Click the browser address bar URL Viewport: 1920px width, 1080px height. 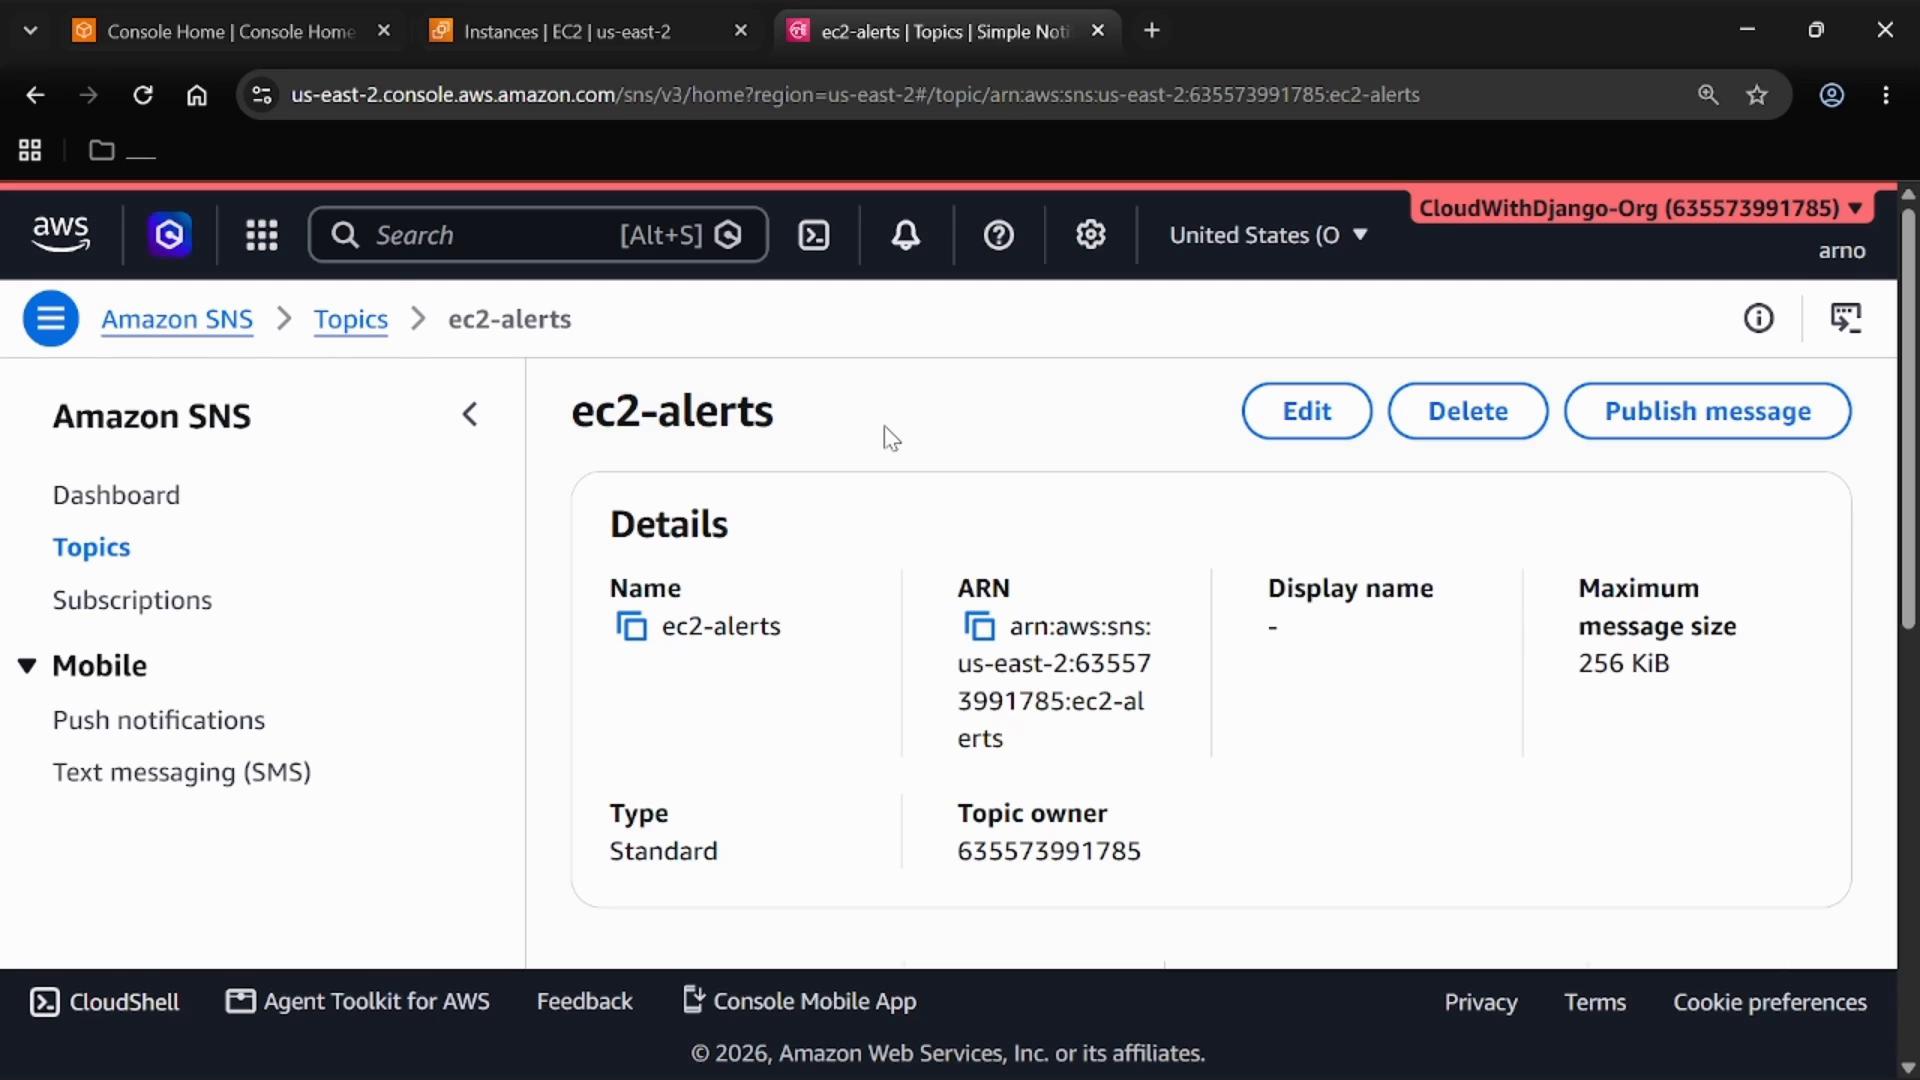tap(855, 95)
